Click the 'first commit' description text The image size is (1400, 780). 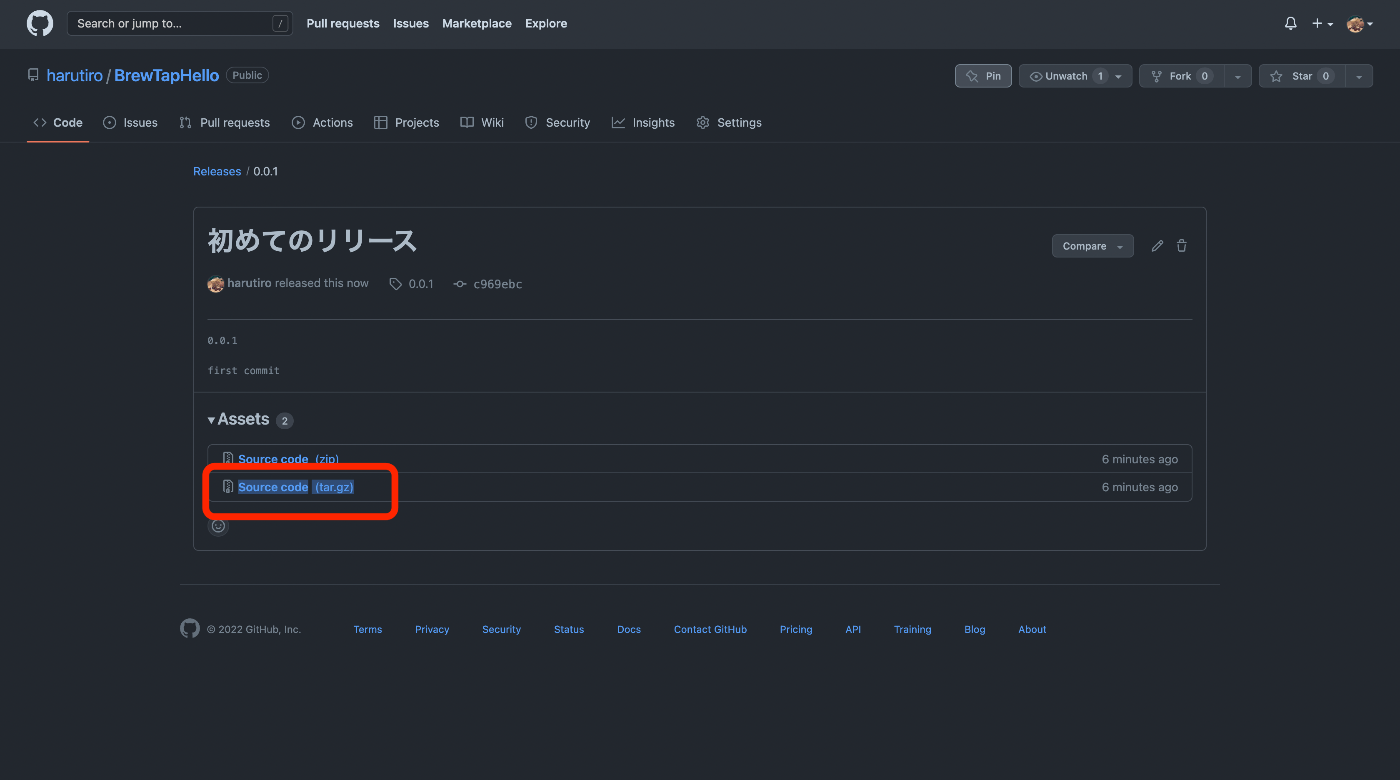[x=243, y=371]
